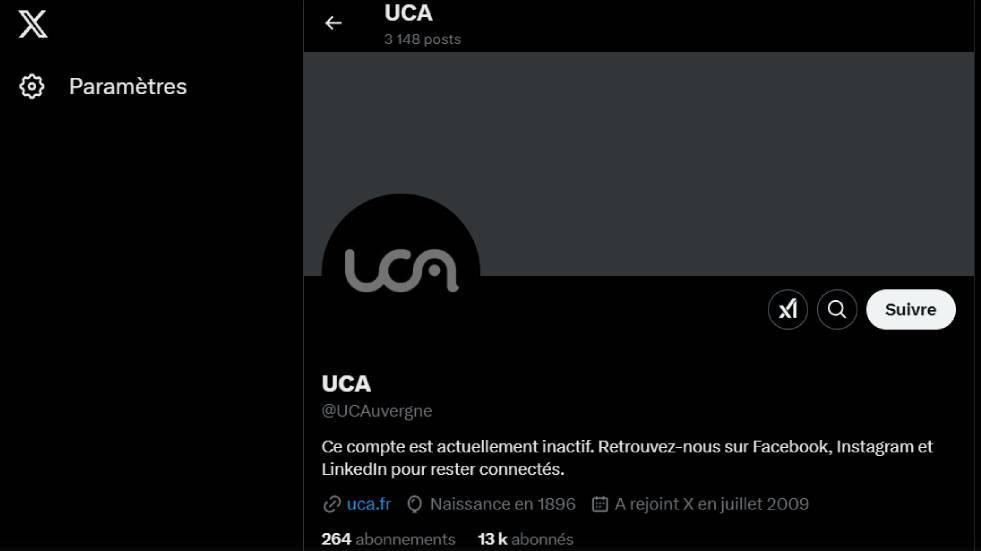The width and height of the screenshot is (981, 551).
Task: Open the profile search magnifier icon
Action: pos(836,309)
